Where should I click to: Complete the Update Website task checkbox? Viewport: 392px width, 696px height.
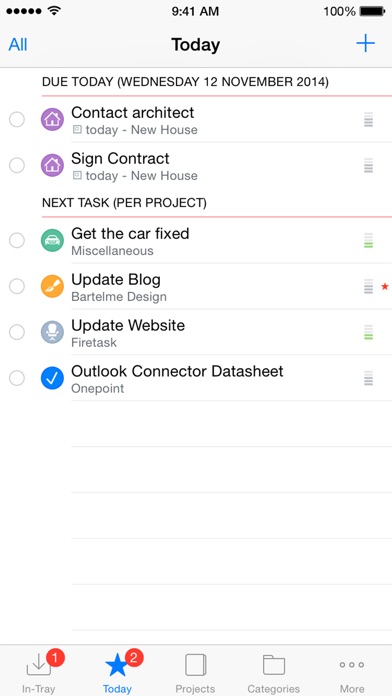[17, 332]
